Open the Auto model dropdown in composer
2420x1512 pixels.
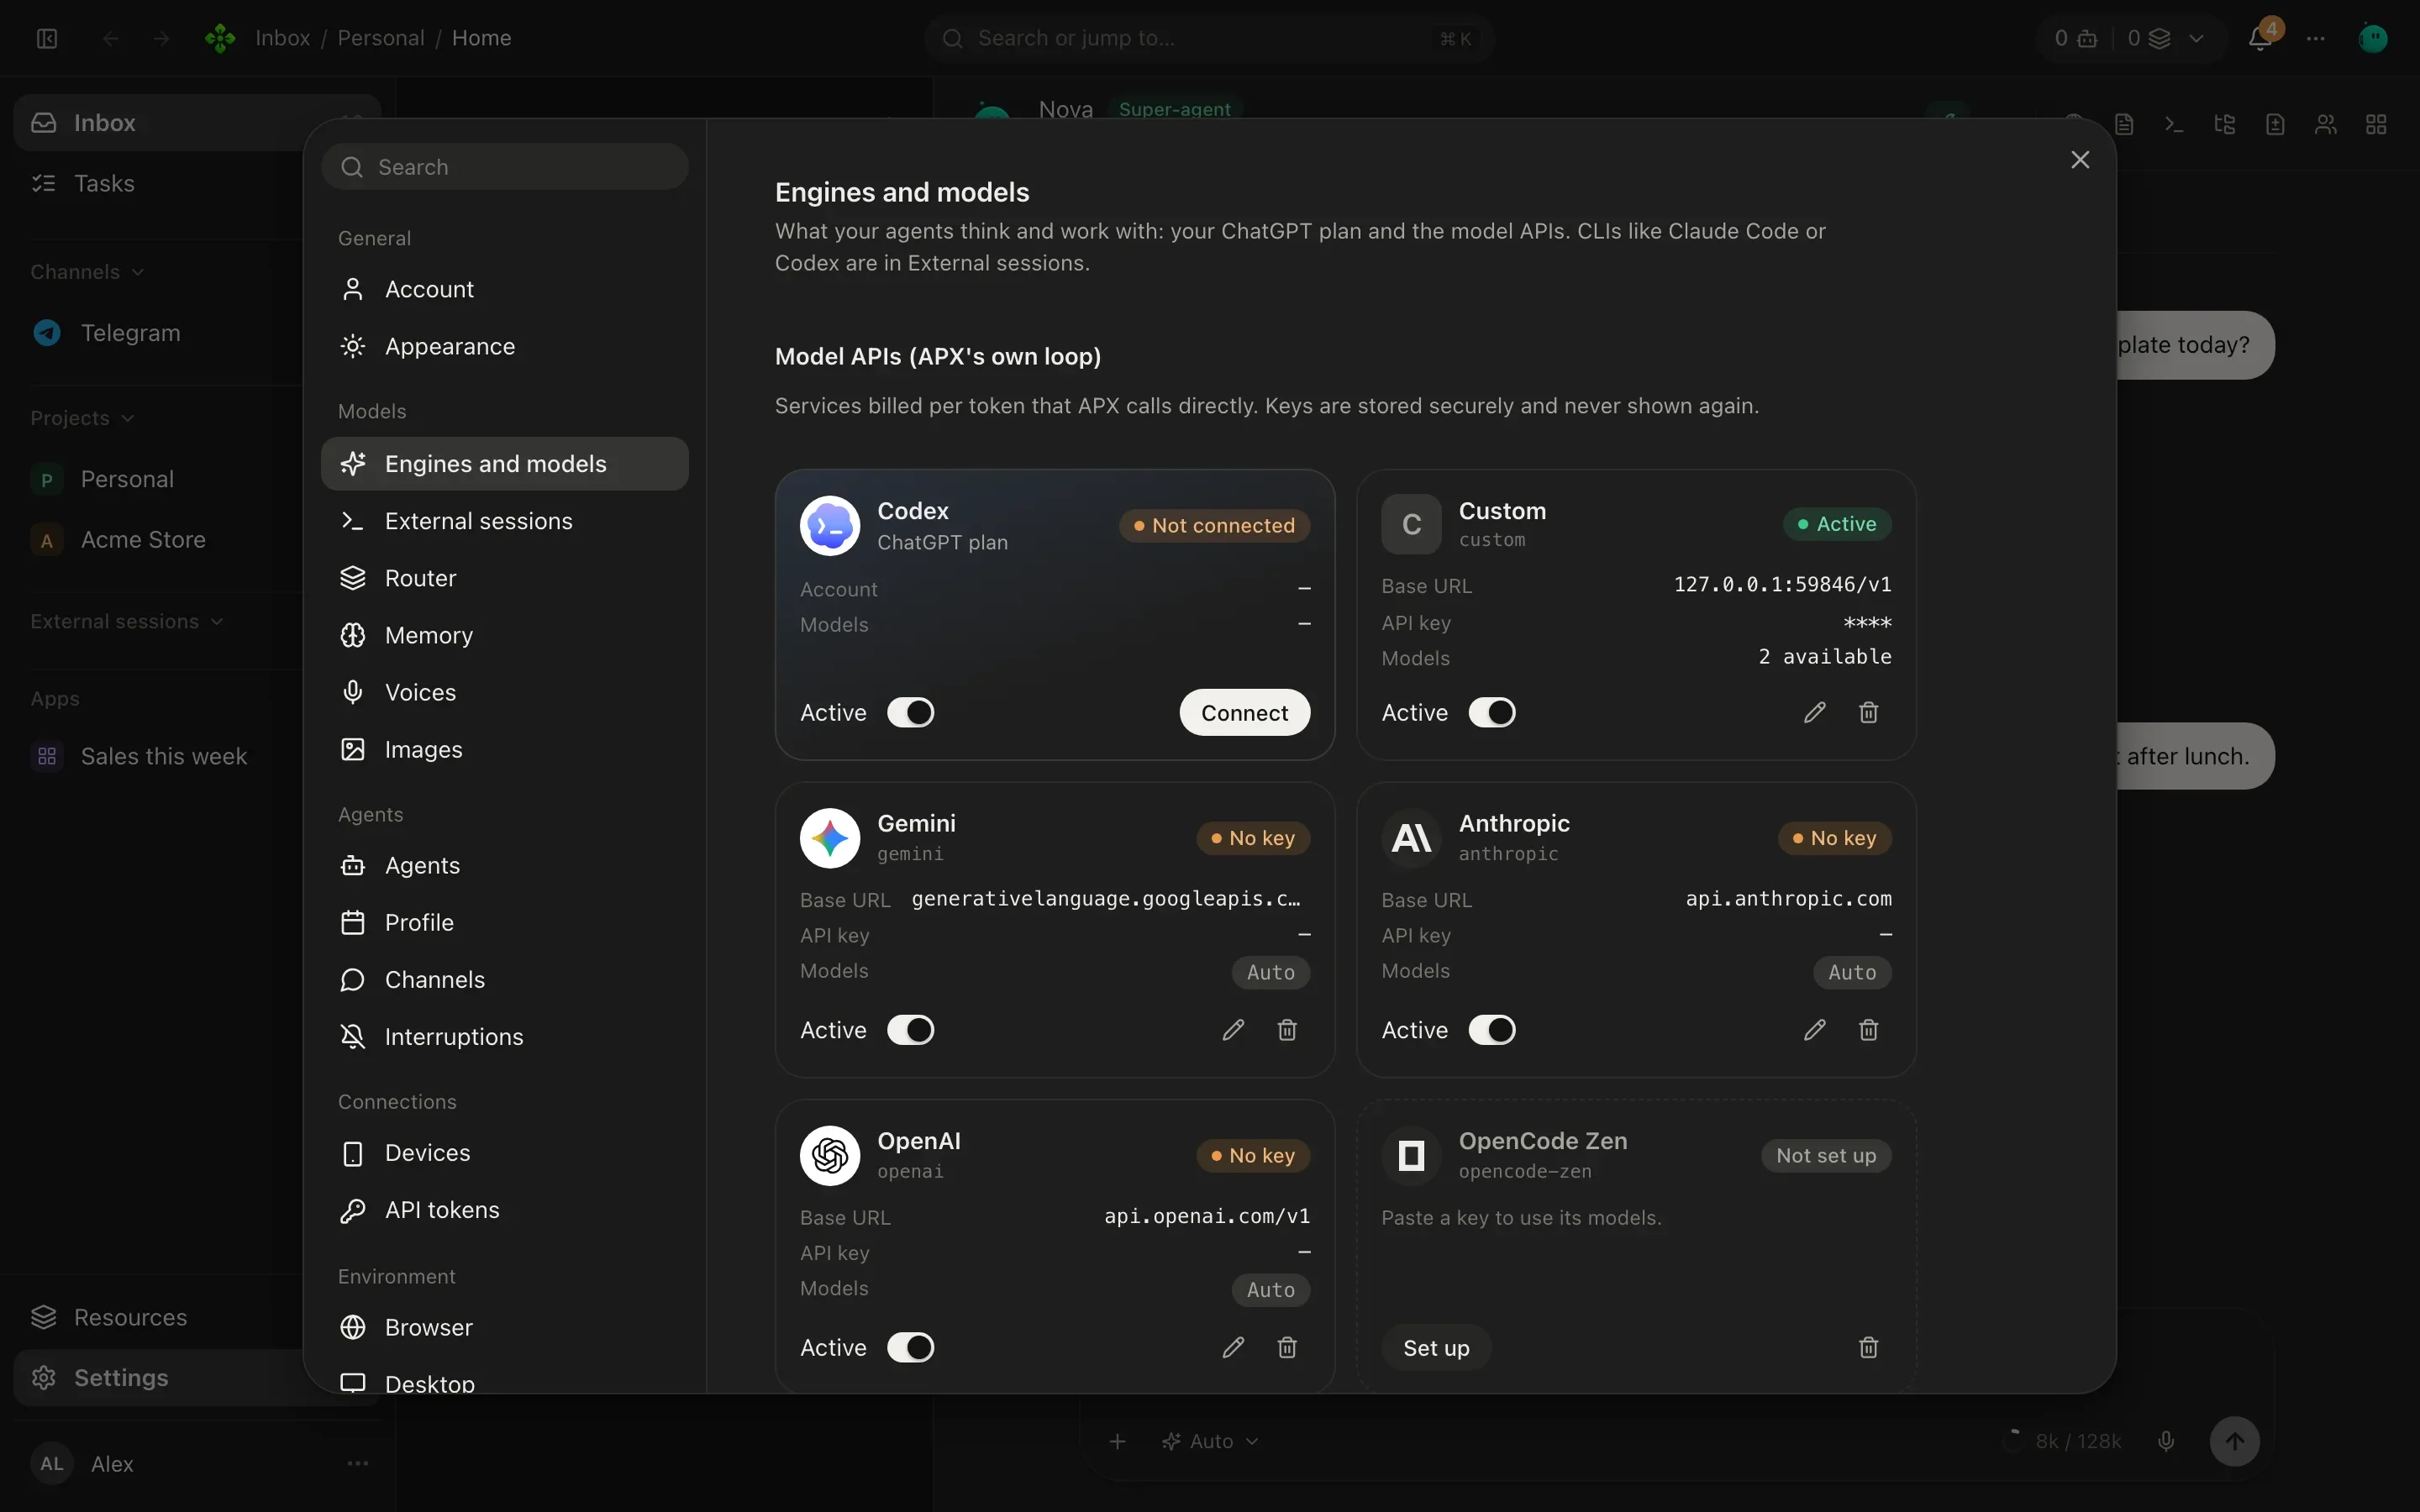[1210, 1441]
